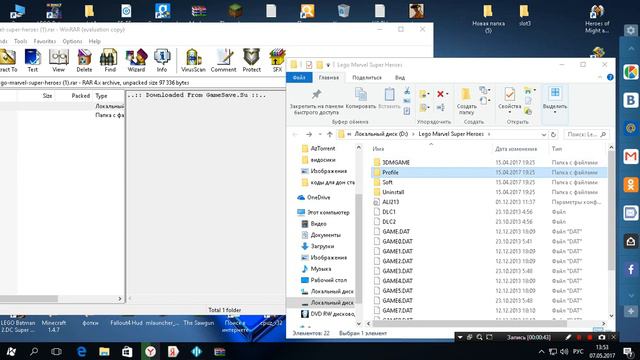This screenshot has height=360, width=640.
Task: Expand the address bar history dropdown
Action: coord(544,134)
